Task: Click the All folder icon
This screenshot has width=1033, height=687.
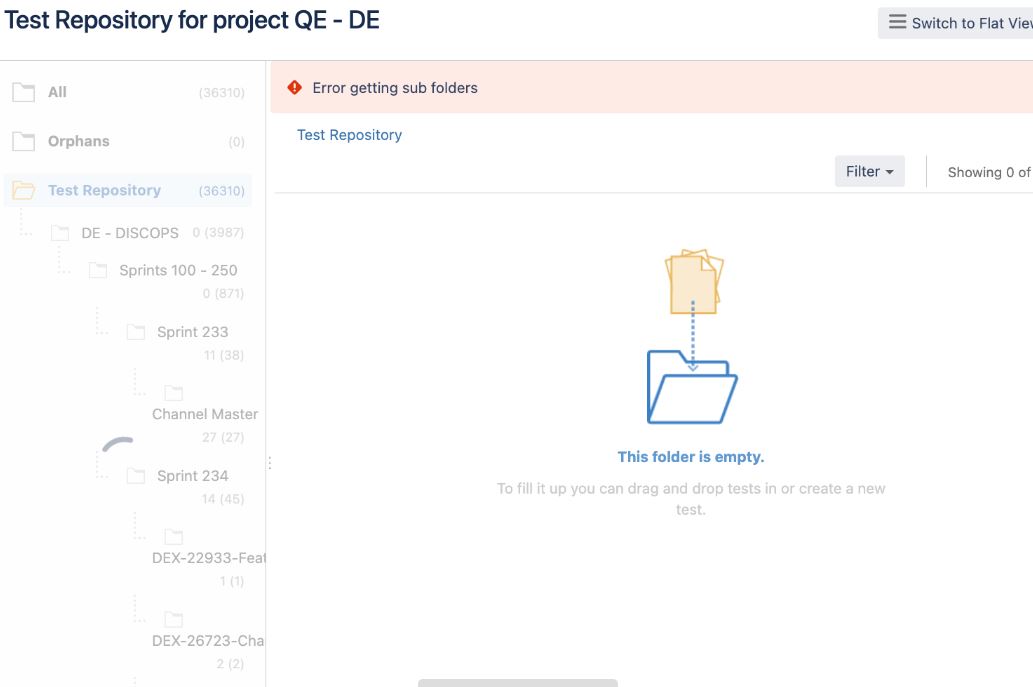Action: [23, 92]
